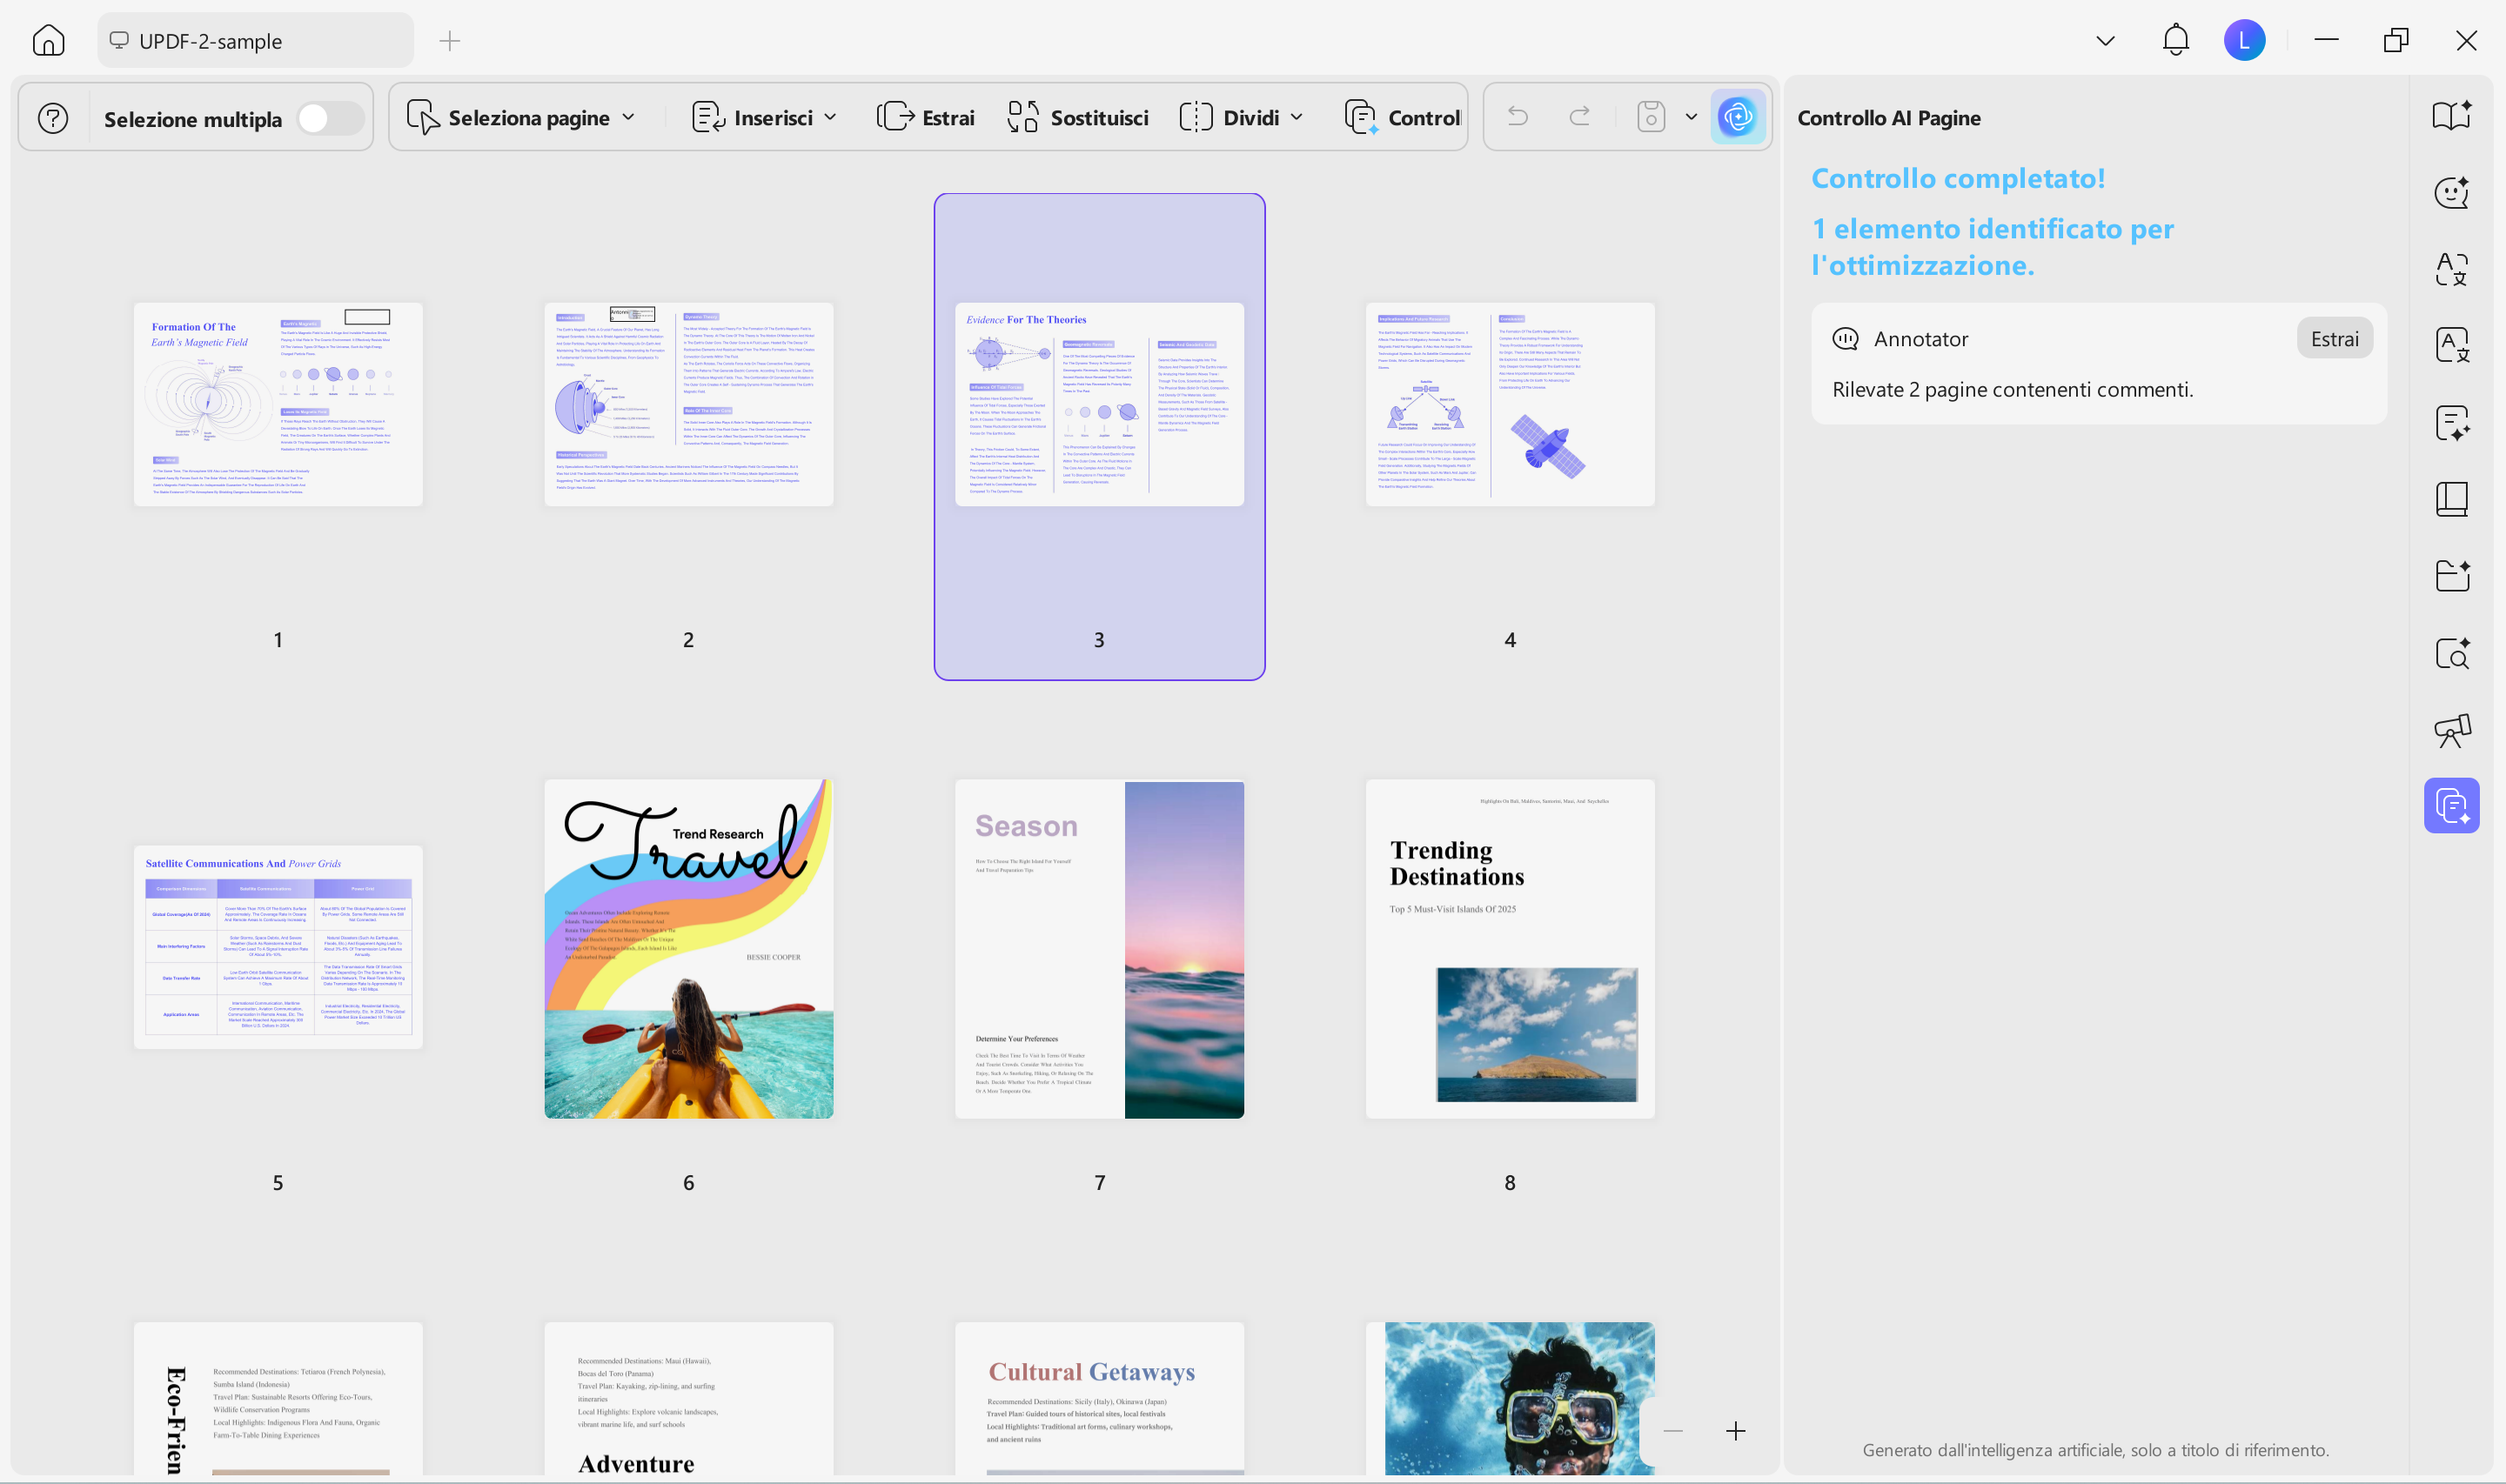Click the AI search sidebar icon

(2451, 653)
